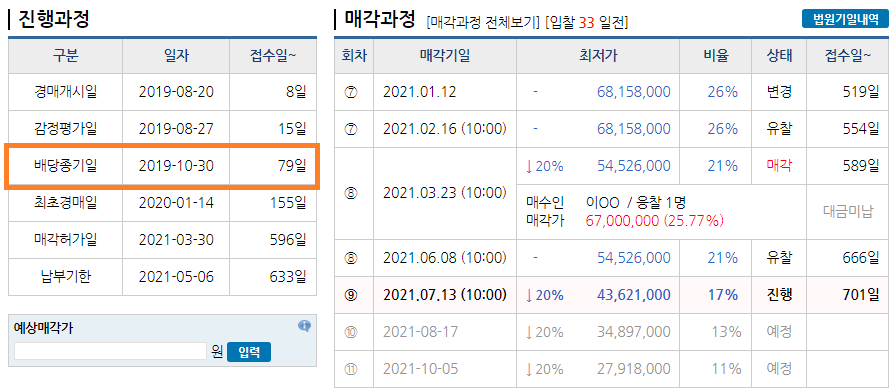Click the red 매각 status
The height and width of the screenshot is (391, 896).
[x=779, y=166]
